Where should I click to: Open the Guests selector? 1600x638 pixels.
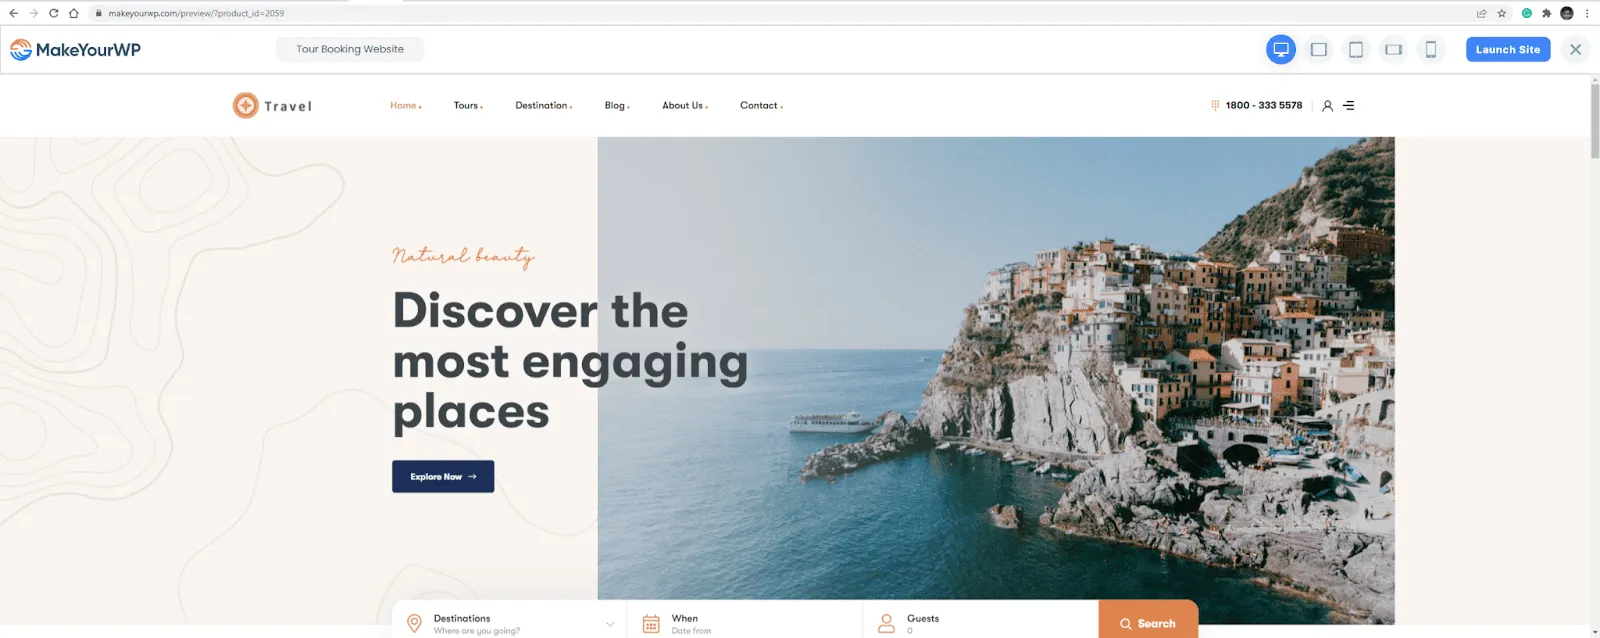point(980,623)
